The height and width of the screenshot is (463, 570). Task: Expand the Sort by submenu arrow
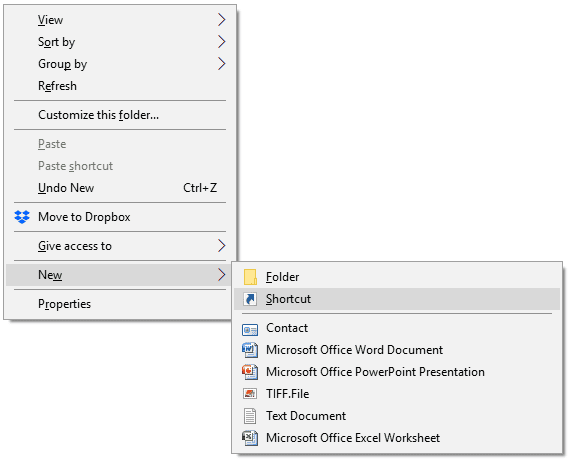click(221, 42)
